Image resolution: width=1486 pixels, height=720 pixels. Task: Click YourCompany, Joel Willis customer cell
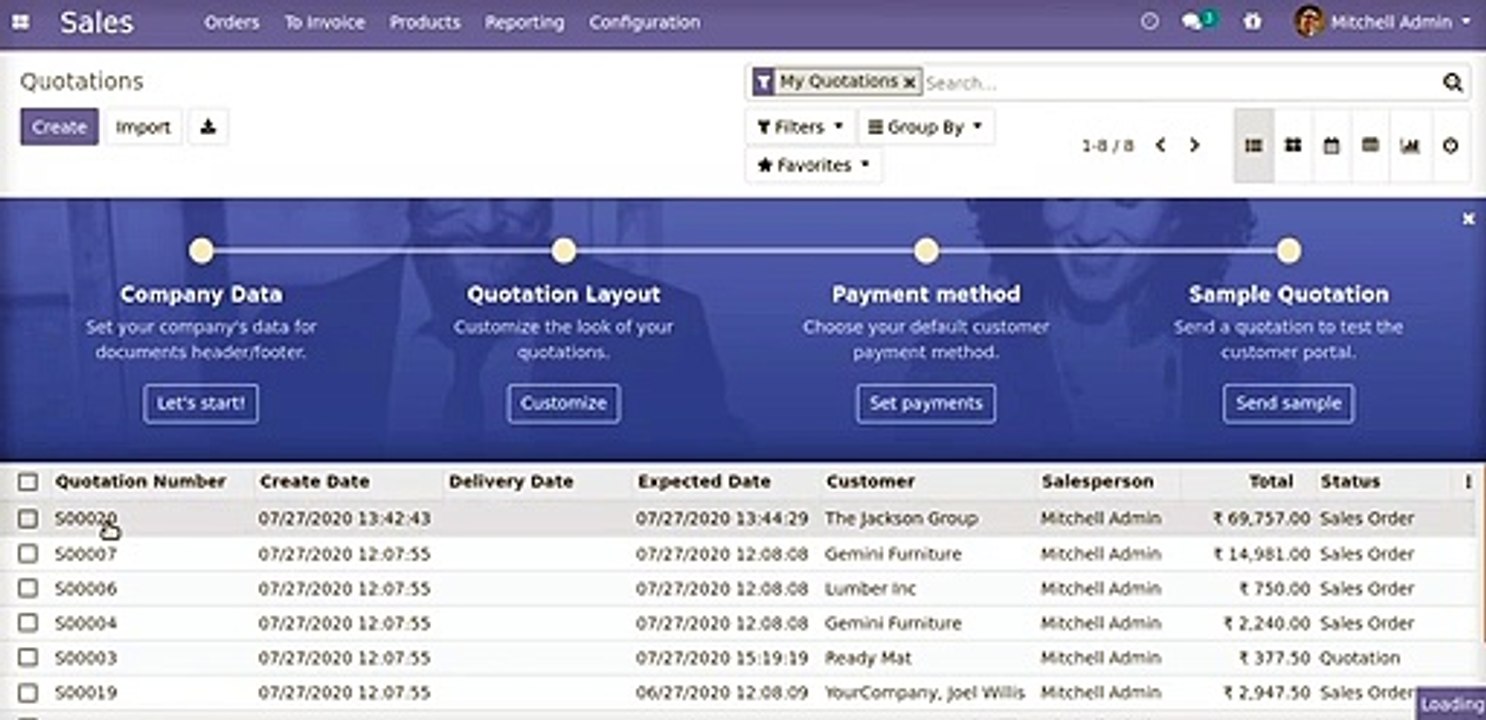click(925, 692)
